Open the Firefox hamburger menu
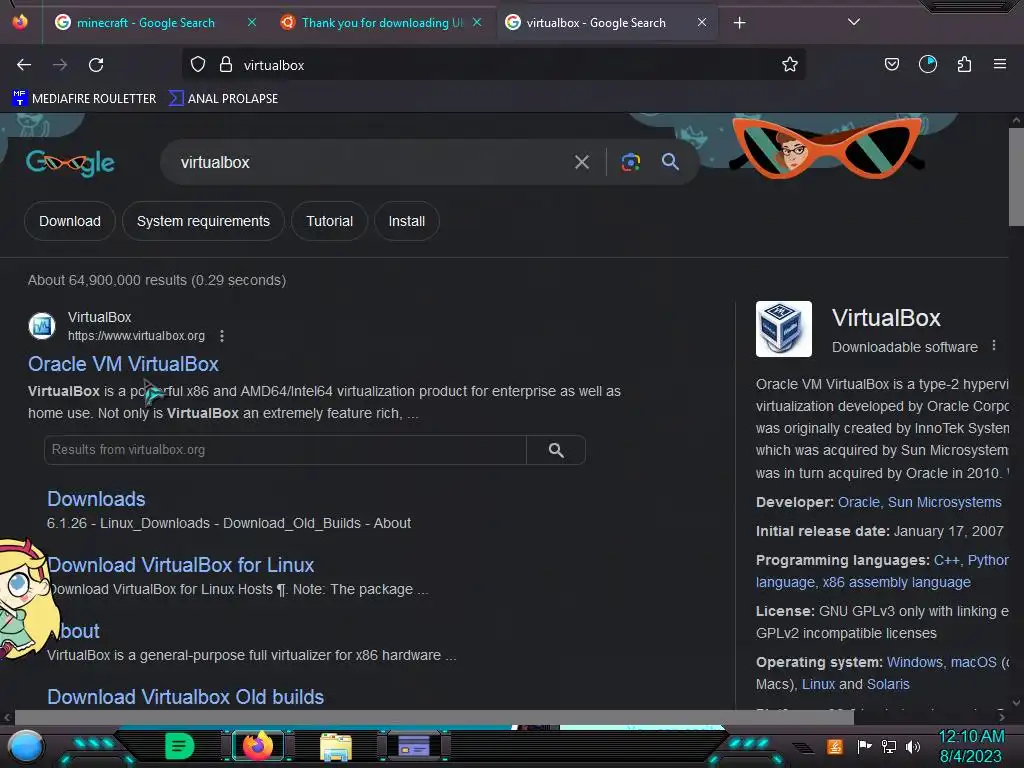The height and width of the screenshot is (768, 1024). [x=1000, y=65]
